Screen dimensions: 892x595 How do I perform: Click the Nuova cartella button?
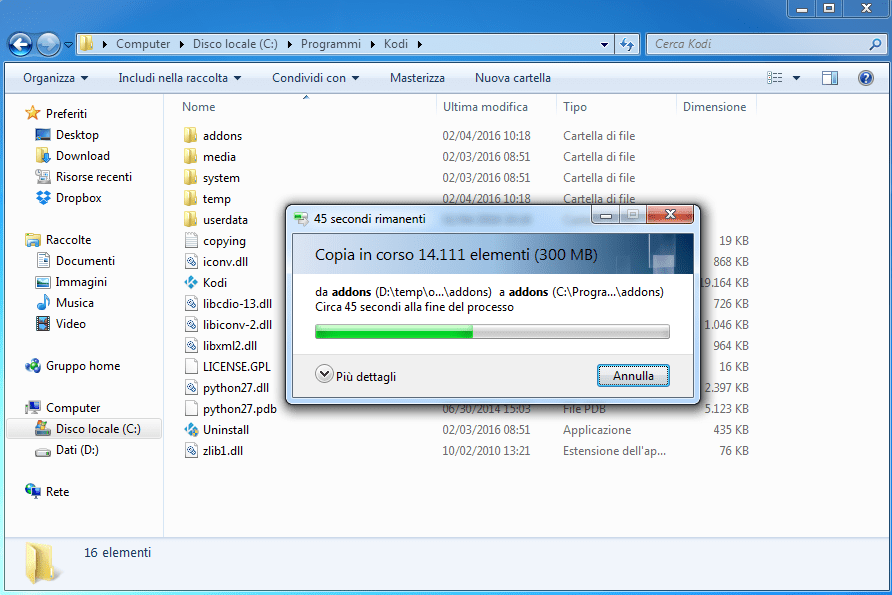coord(513,78)
